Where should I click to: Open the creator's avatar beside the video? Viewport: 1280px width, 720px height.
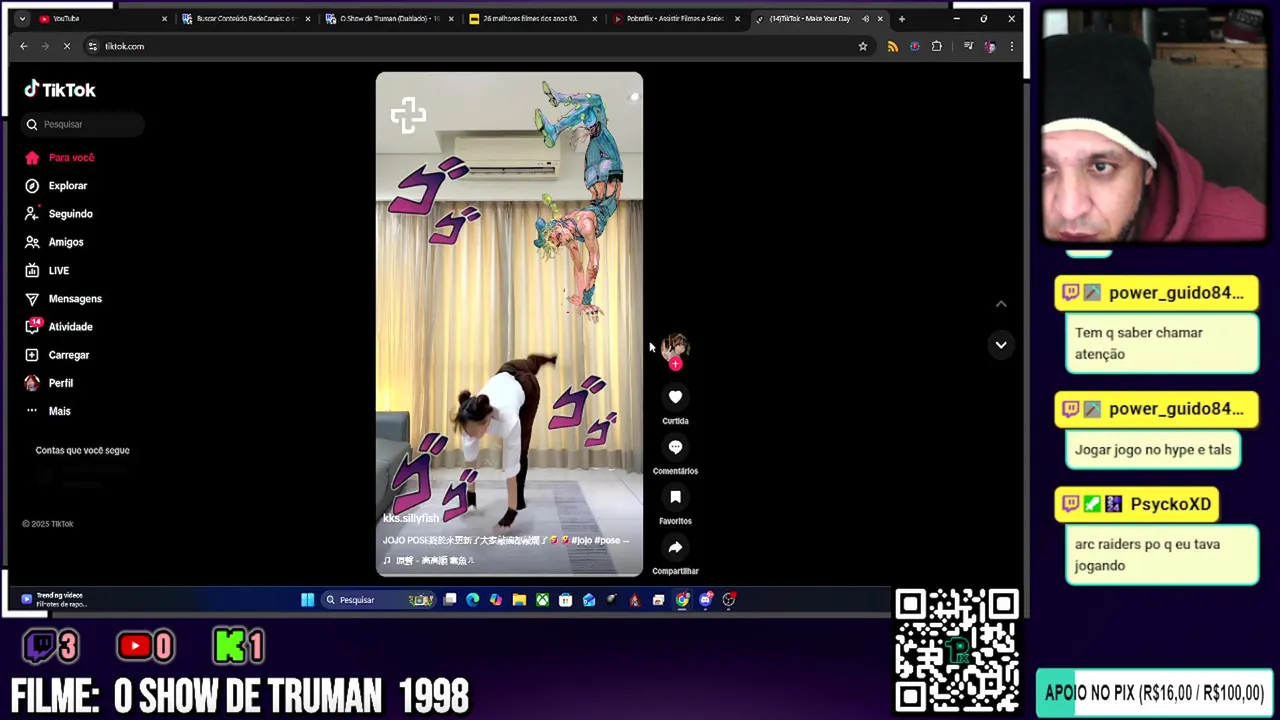point(675,347)
